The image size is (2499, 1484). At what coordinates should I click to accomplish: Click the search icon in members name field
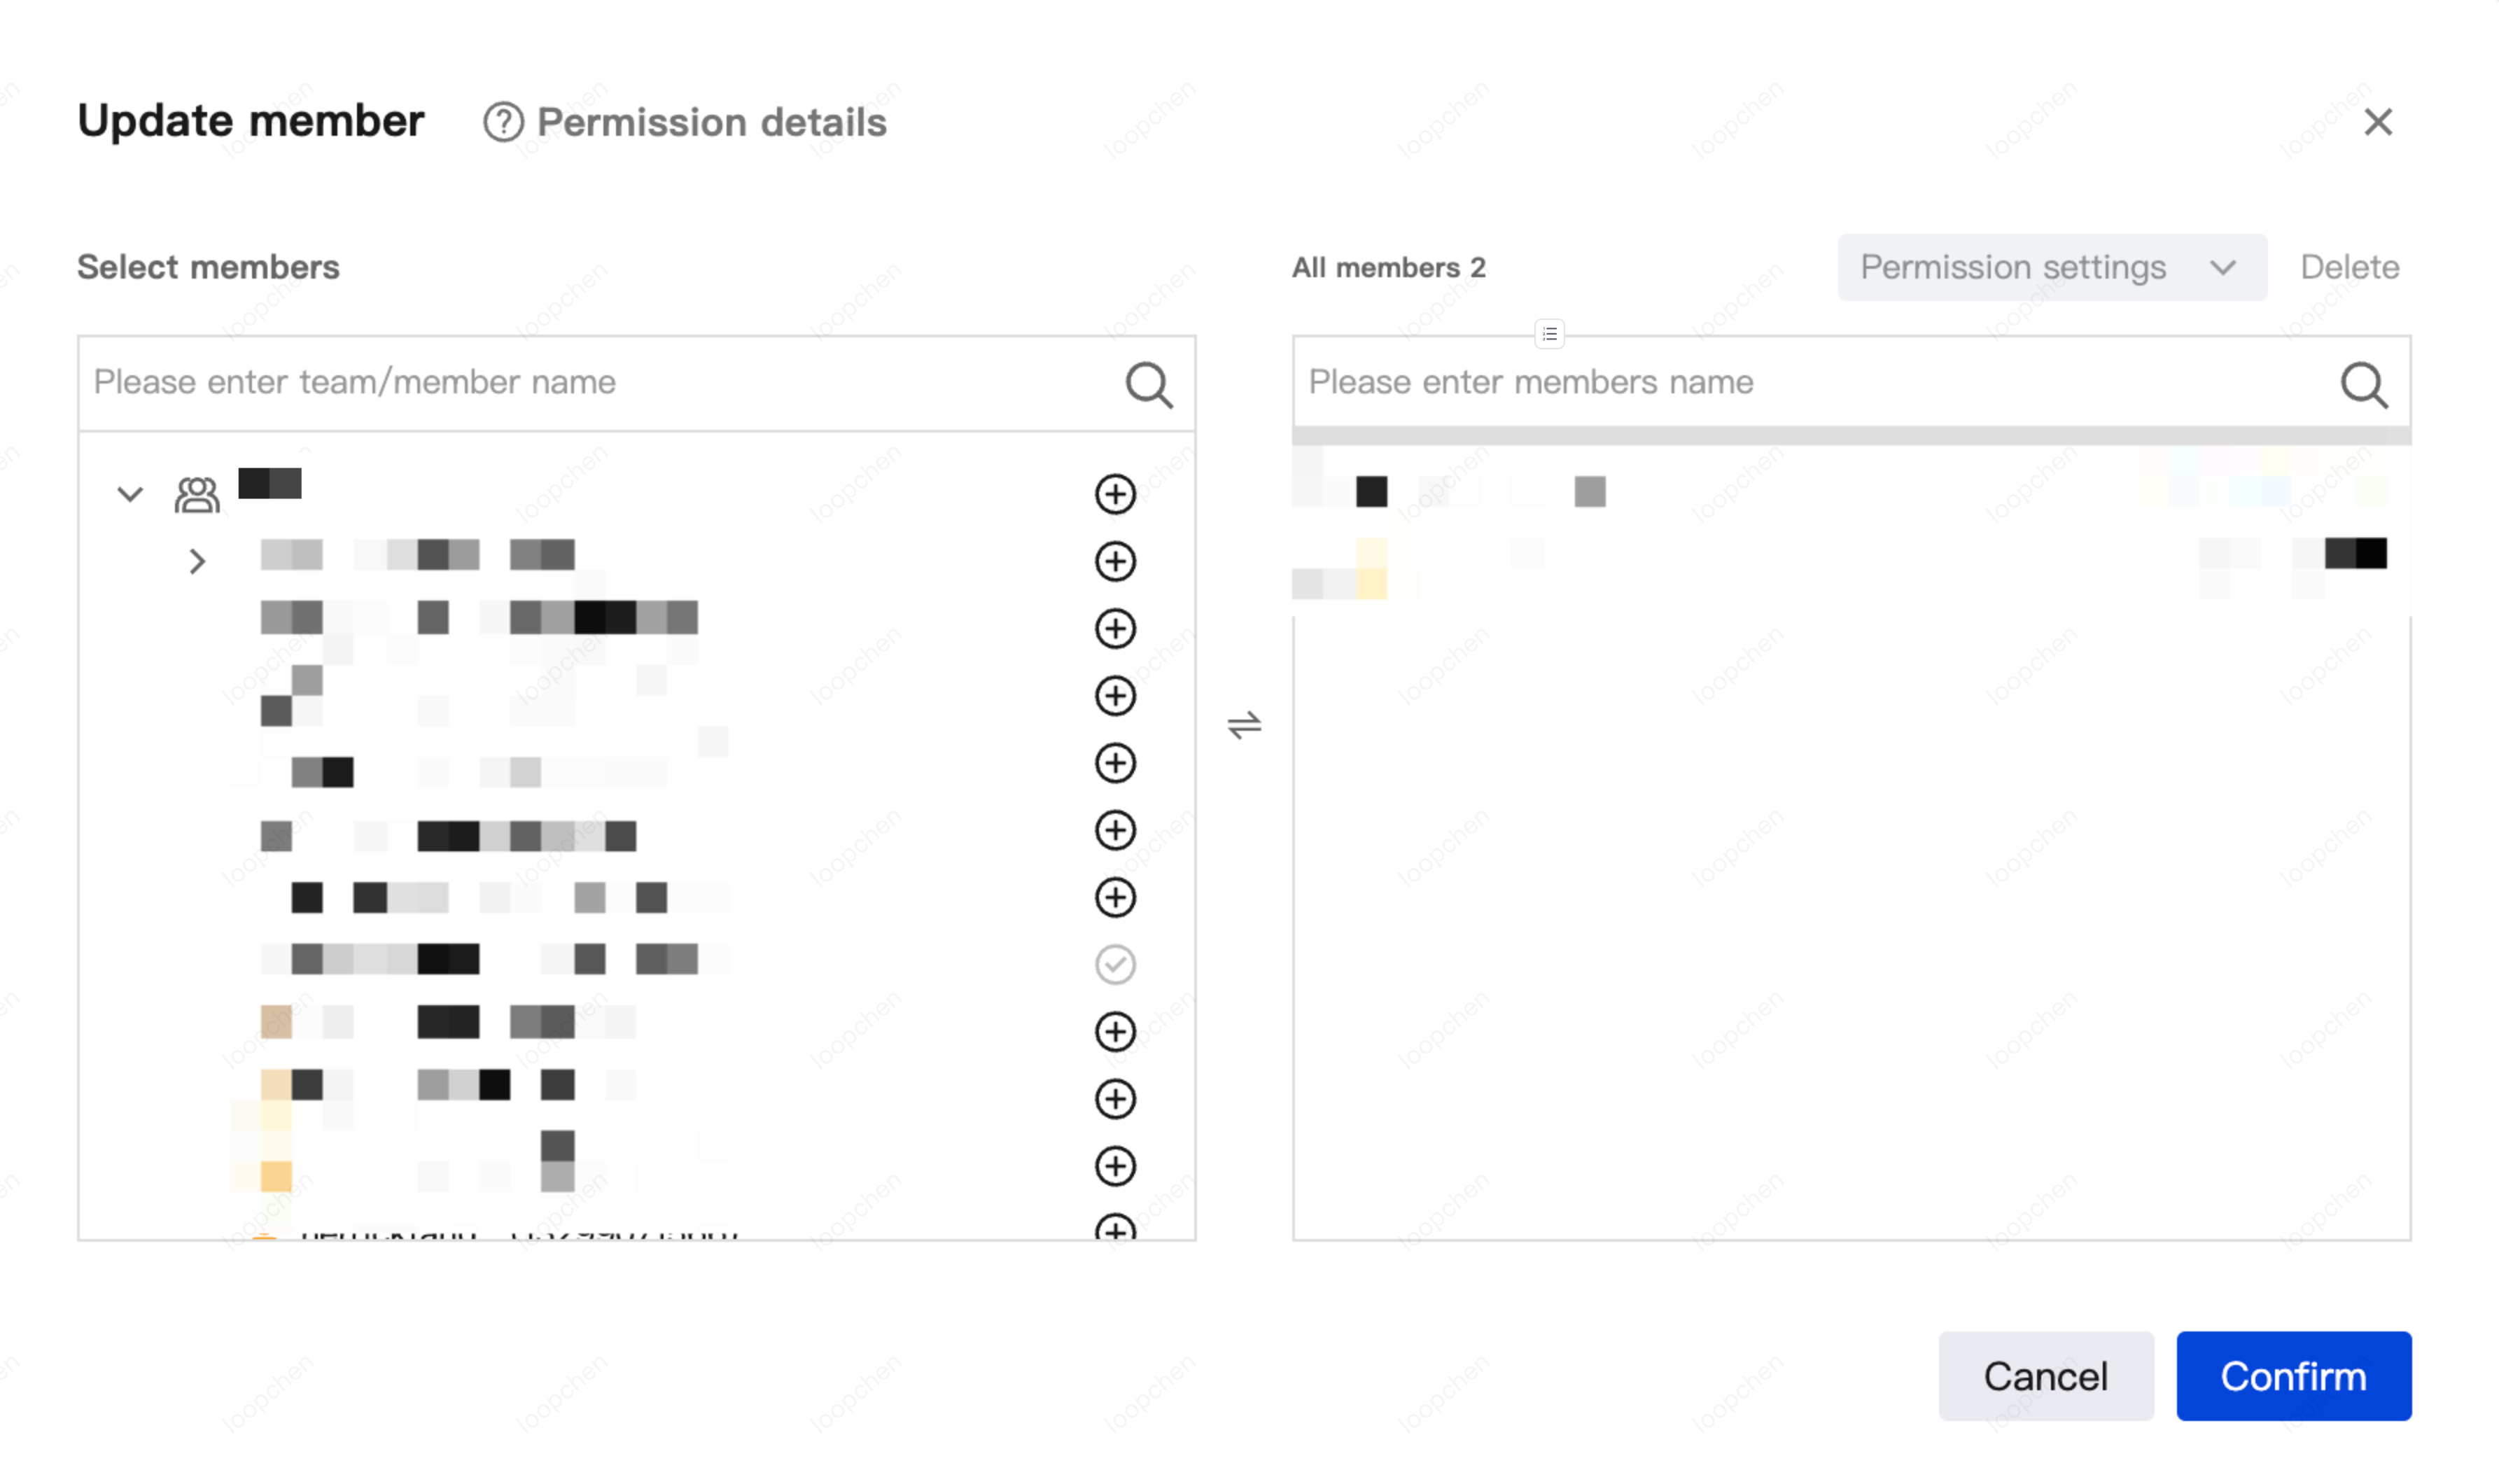(x=2363, y=384)
